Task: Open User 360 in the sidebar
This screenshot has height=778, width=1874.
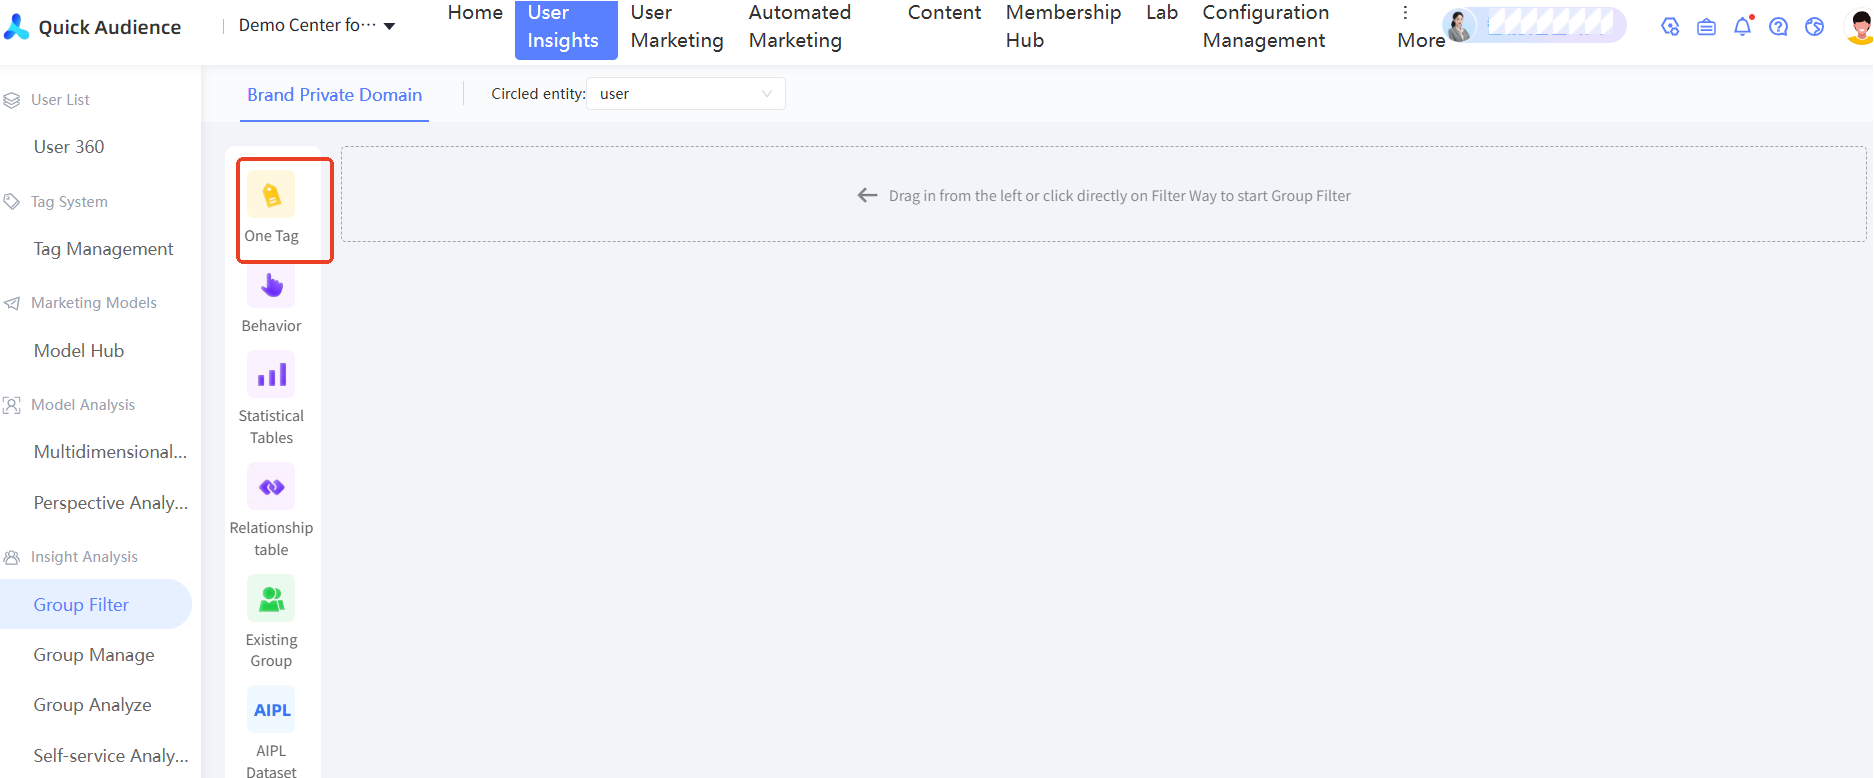Action: [x=69, y=147]
